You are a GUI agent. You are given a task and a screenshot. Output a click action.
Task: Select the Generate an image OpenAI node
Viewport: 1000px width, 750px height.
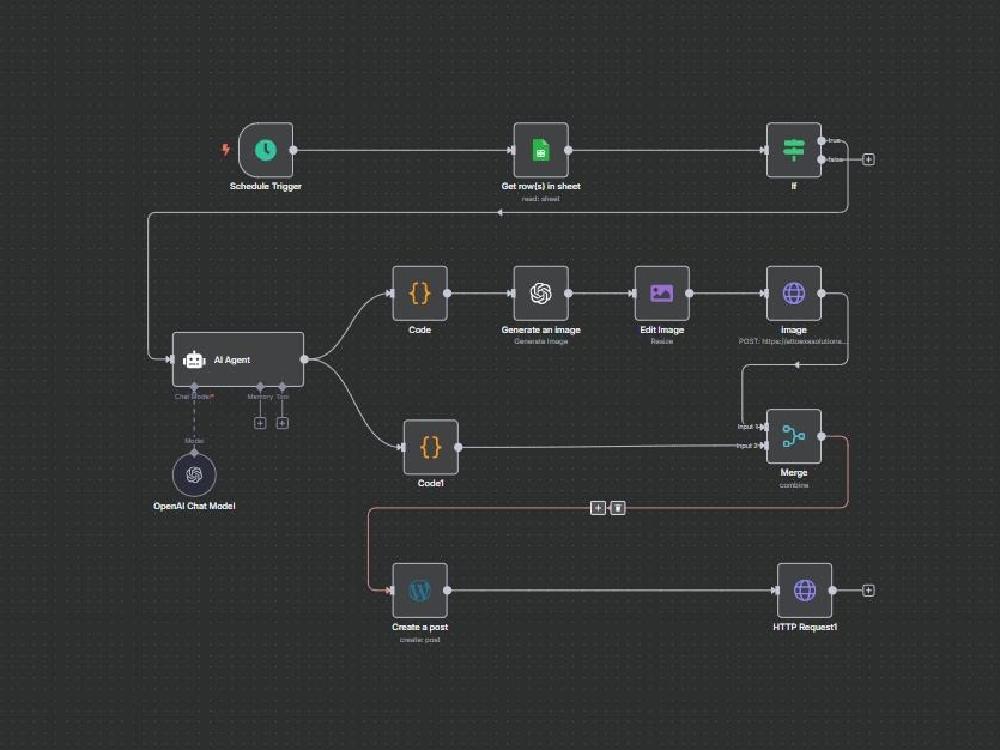541,293
